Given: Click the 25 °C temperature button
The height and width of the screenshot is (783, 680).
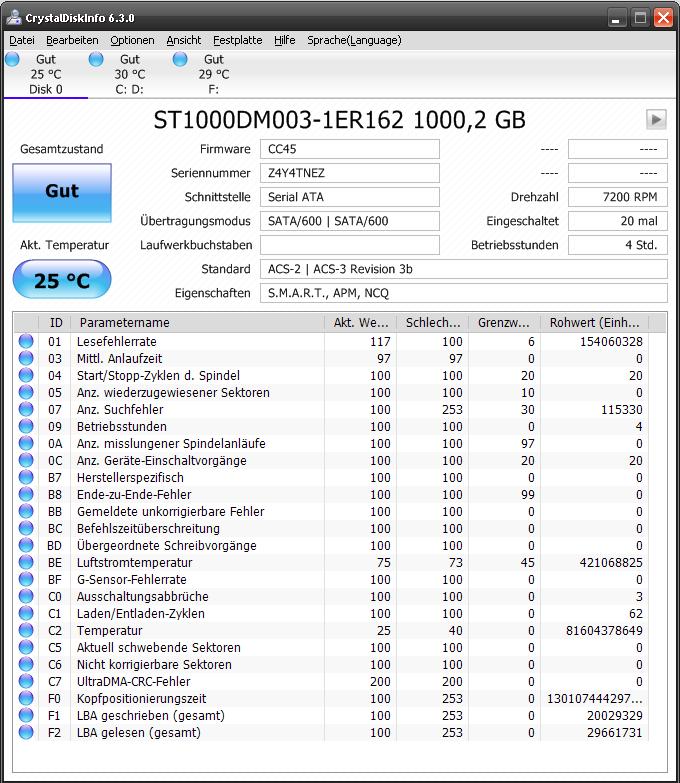Looking at the screenshot, I should [x=62, y=280].
